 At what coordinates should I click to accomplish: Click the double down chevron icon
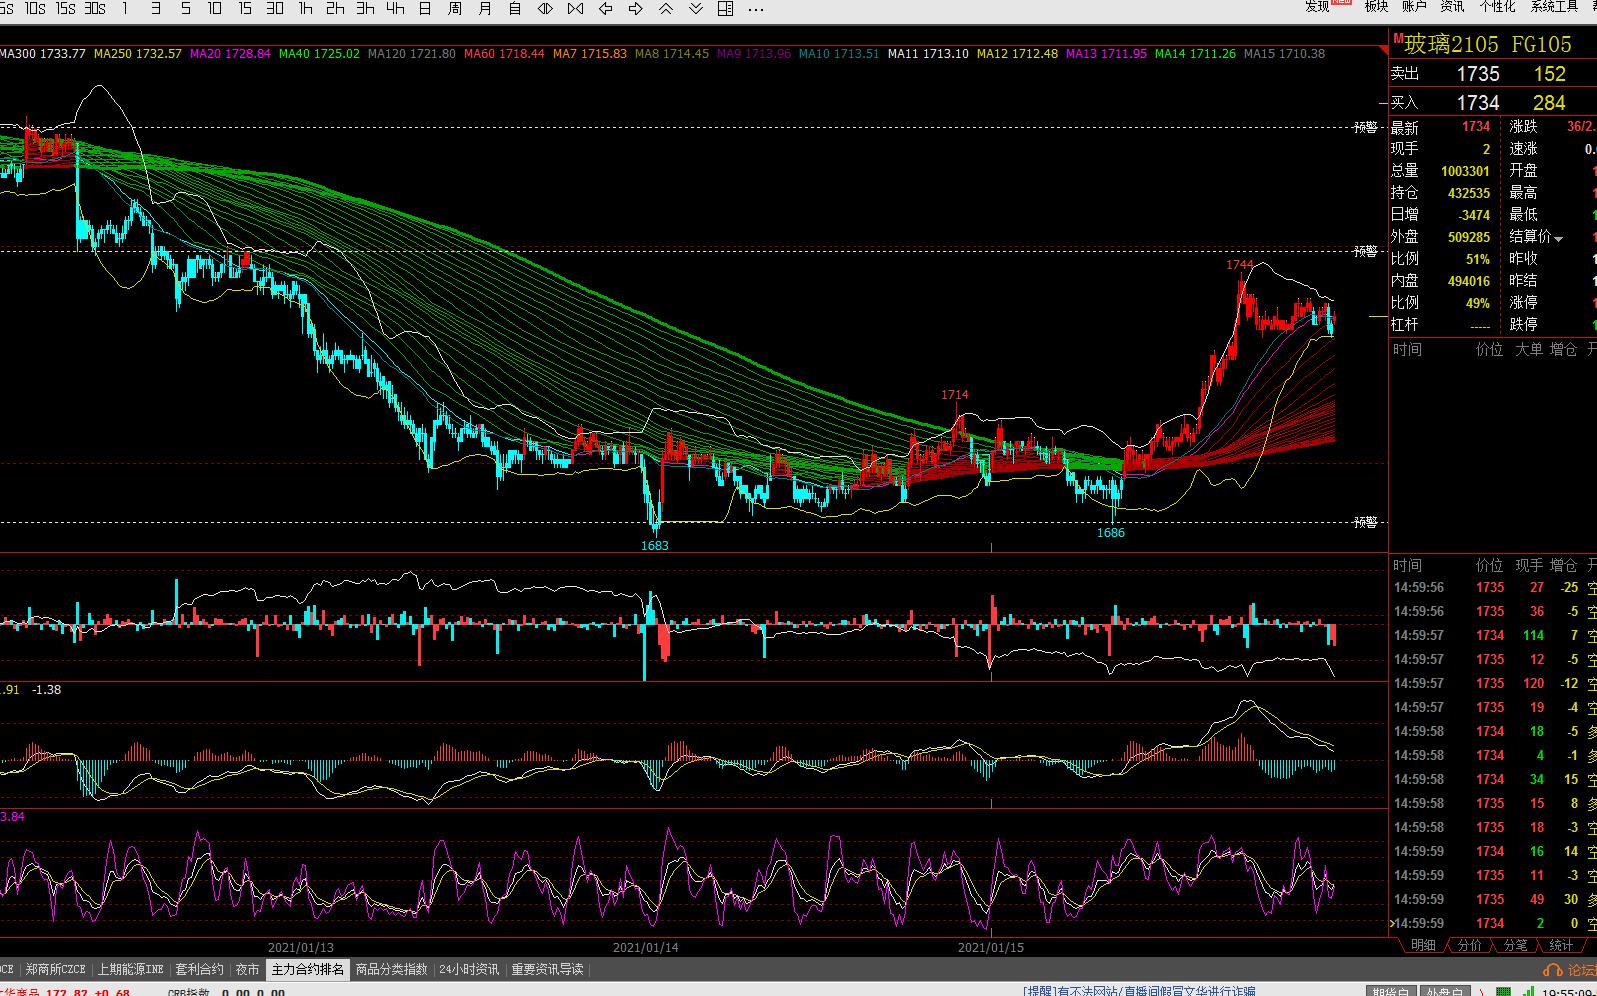(696, 8)
